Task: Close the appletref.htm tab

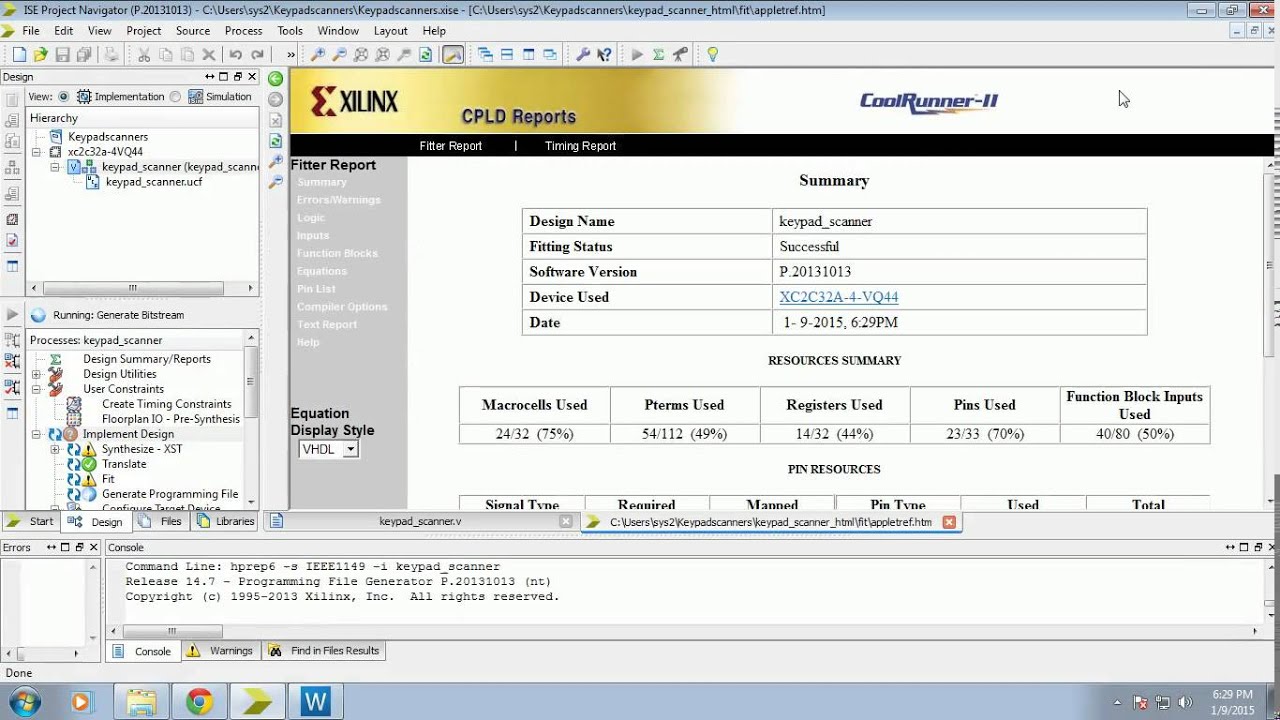Action: pos(949,522)
